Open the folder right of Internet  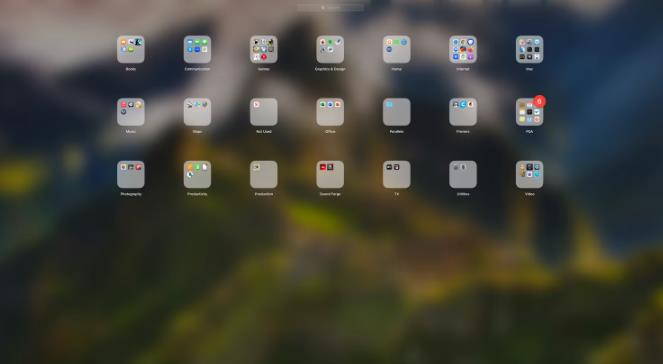coord(529,49)
